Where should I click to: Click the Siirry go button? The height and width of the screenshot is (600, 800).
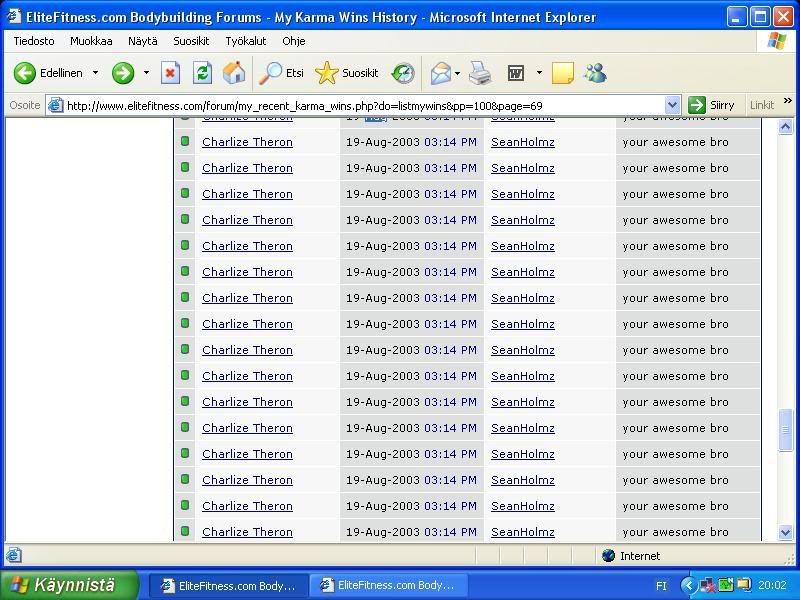pyautogui.click(x=711, y=105)
